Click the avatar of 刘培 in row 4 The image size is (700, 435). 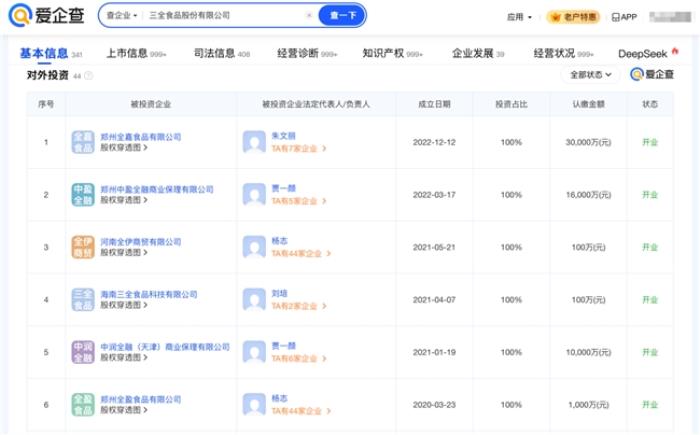[x=254, y=300]
